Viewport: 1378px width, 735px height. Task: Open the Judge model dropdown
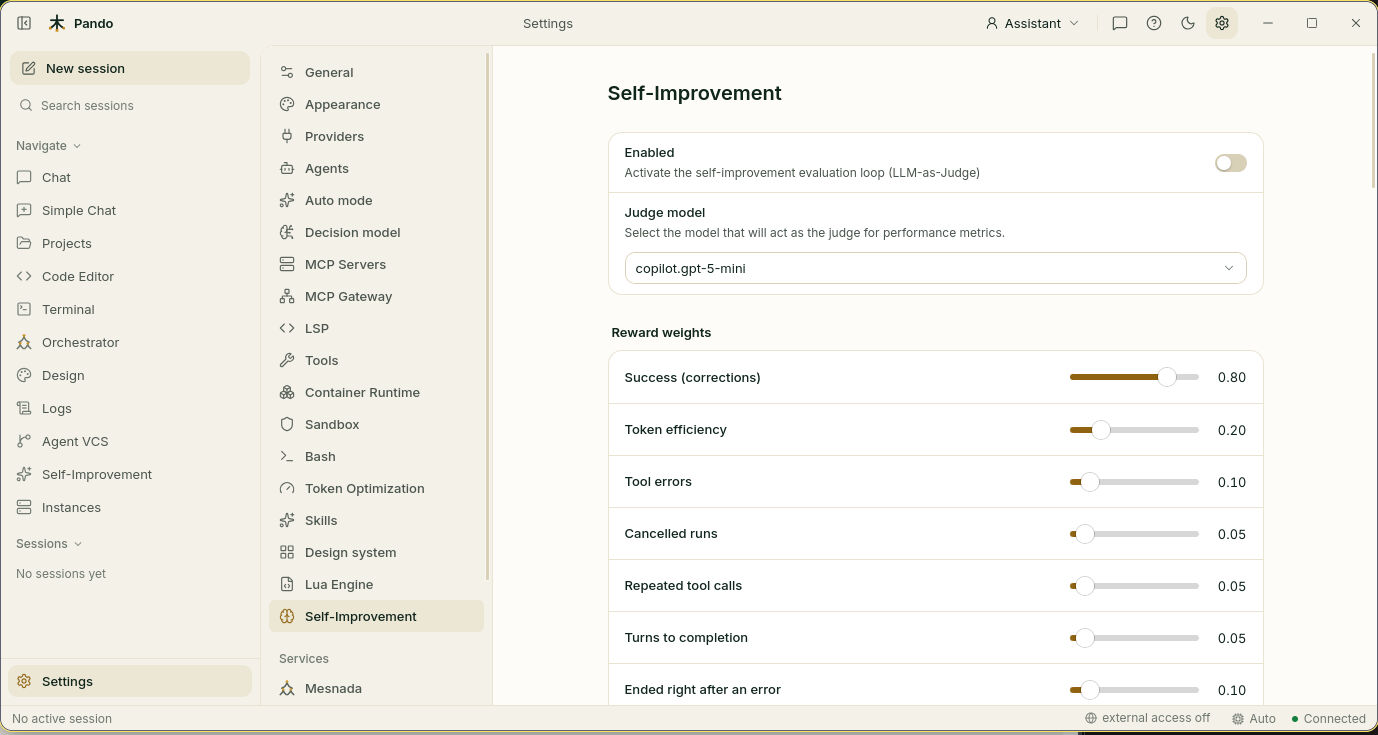point(935,268)
